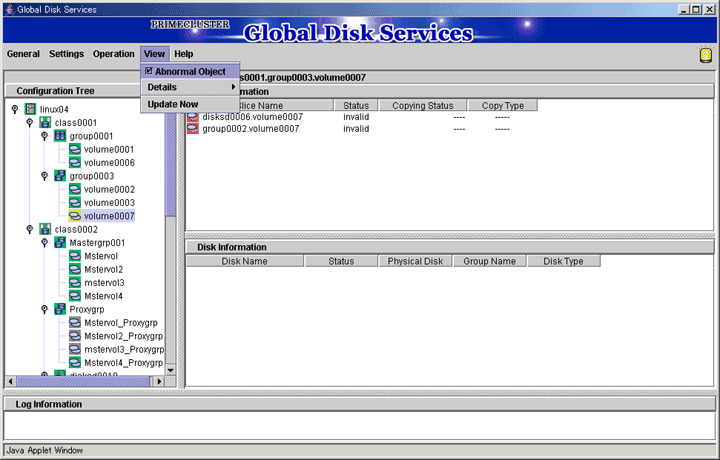Click the Physical Disk column header

coord(415,261)
